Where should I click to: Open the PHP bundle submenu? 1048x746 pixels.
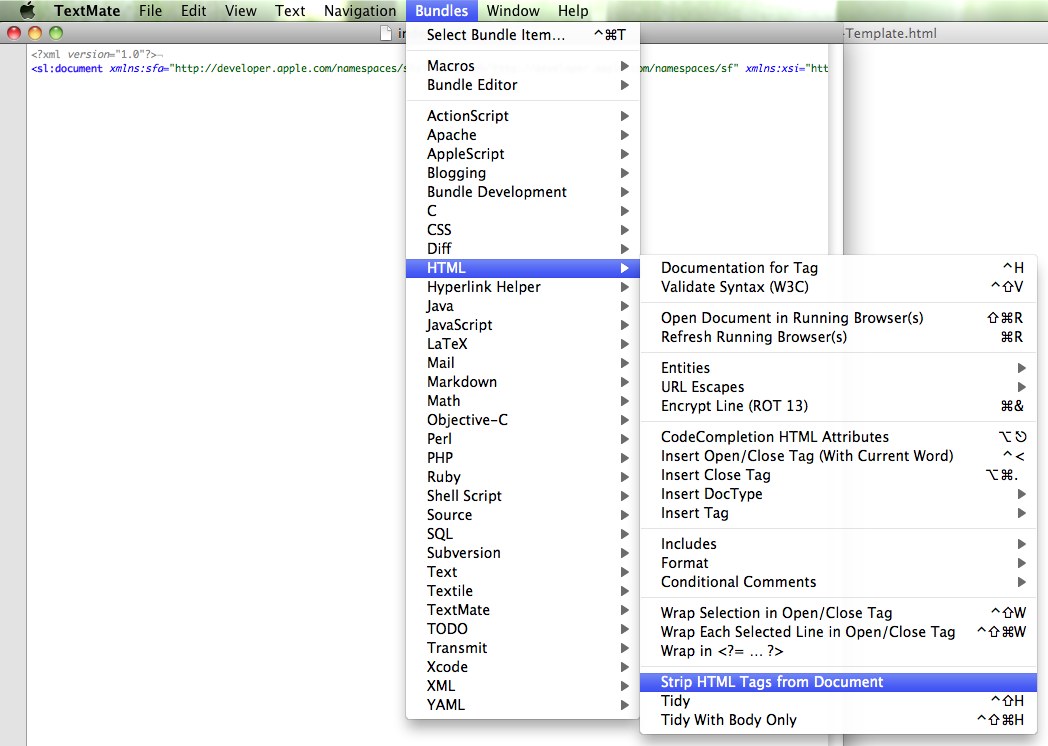point(523,458)
